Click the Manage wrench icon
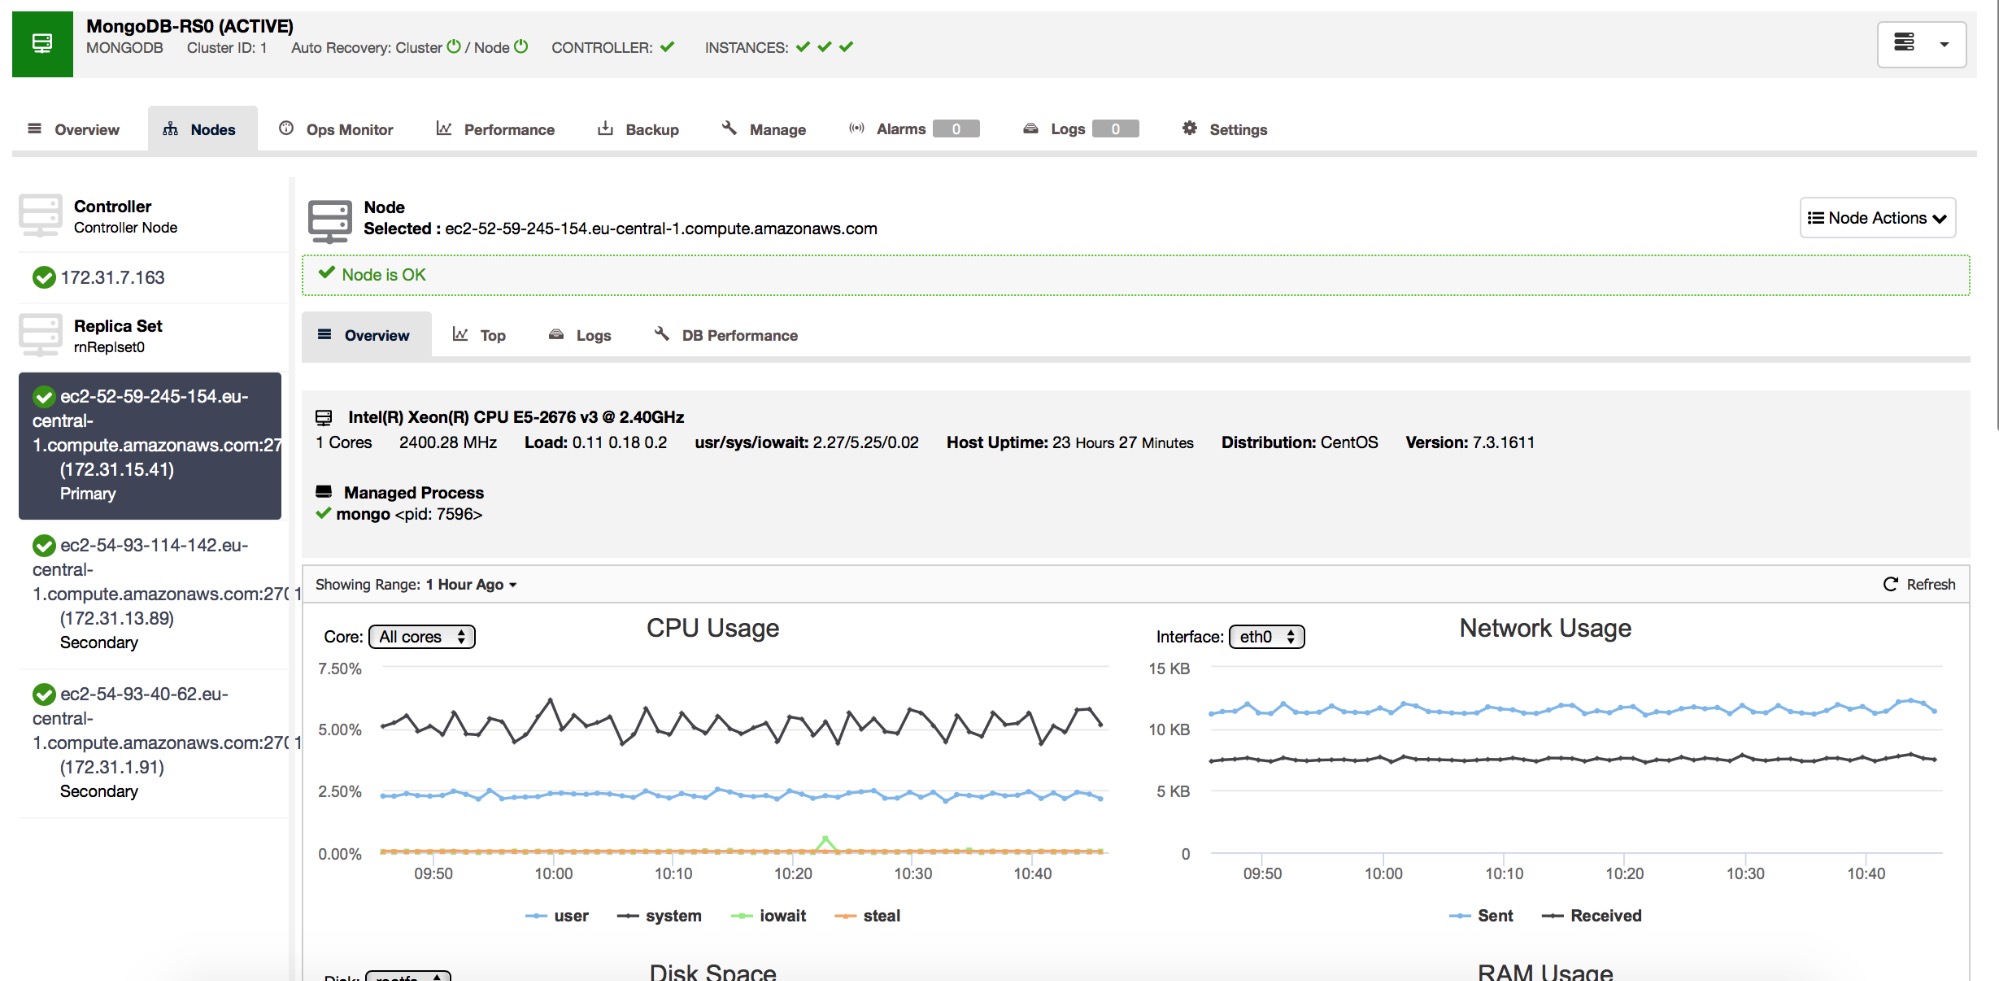Image resolution: width=1999 pixels, height=981 pixels. click(x=729, y=128)
